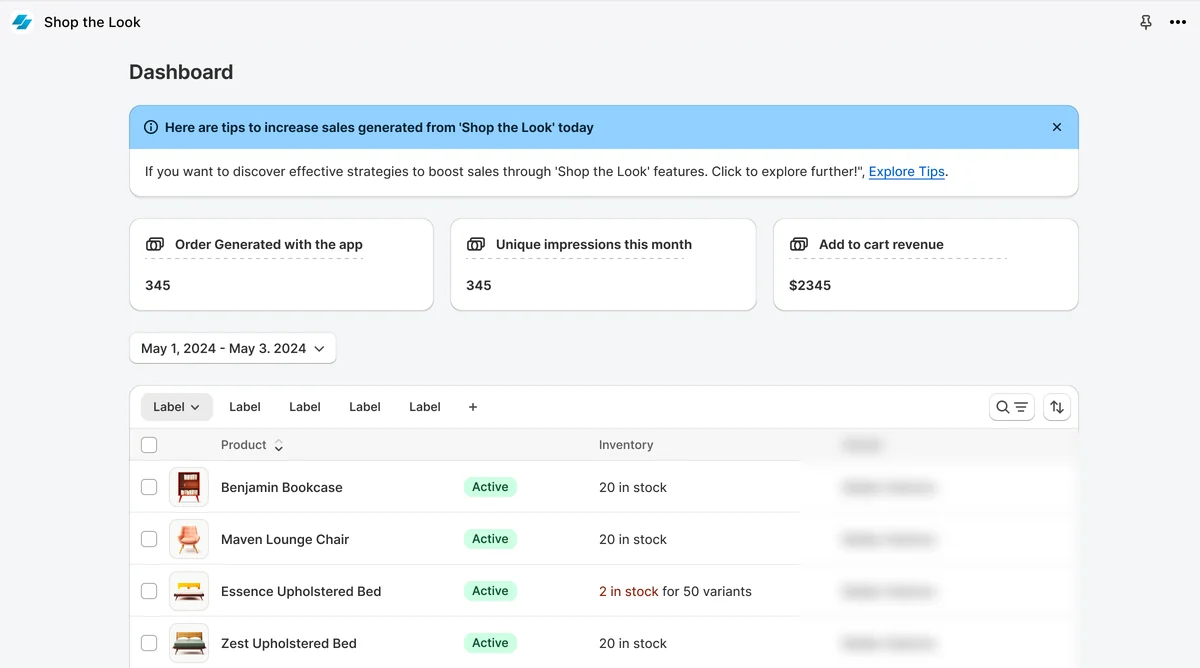Open the sort options arrows button

pos(1057,407)
